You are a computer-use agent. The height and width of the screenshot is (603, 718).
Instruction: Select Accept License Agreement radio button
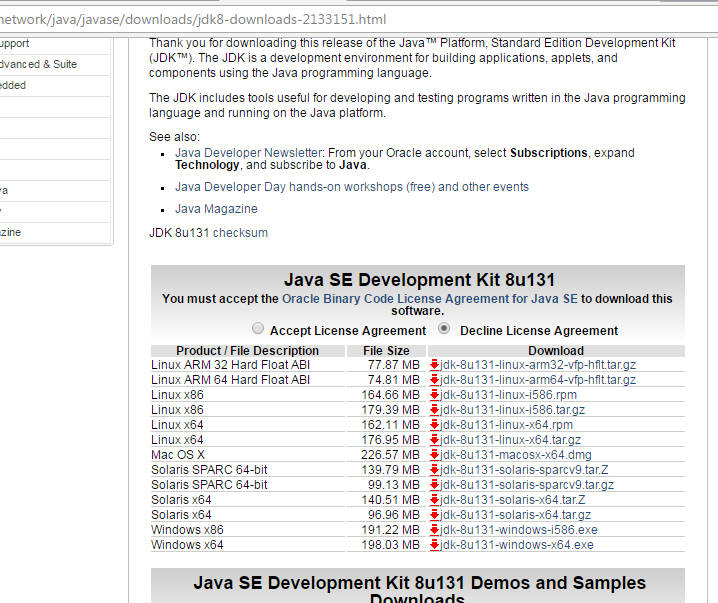259,329
